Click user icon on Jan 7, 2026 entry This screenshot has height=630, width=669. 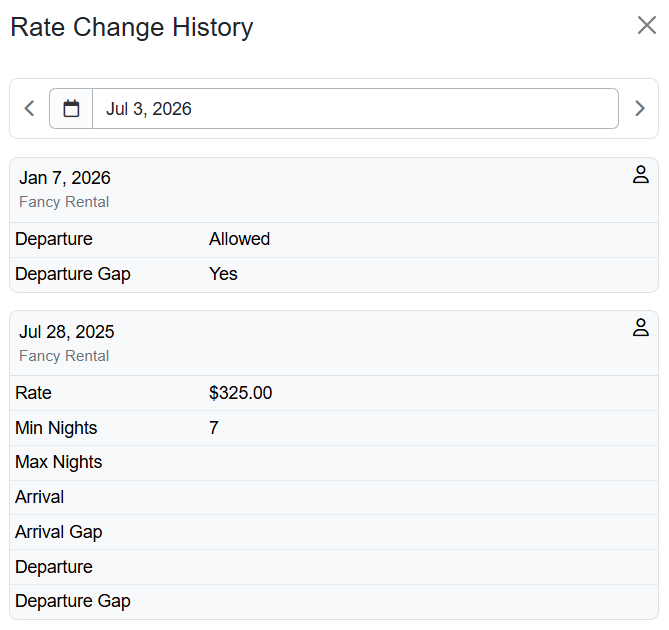point(640,174)
